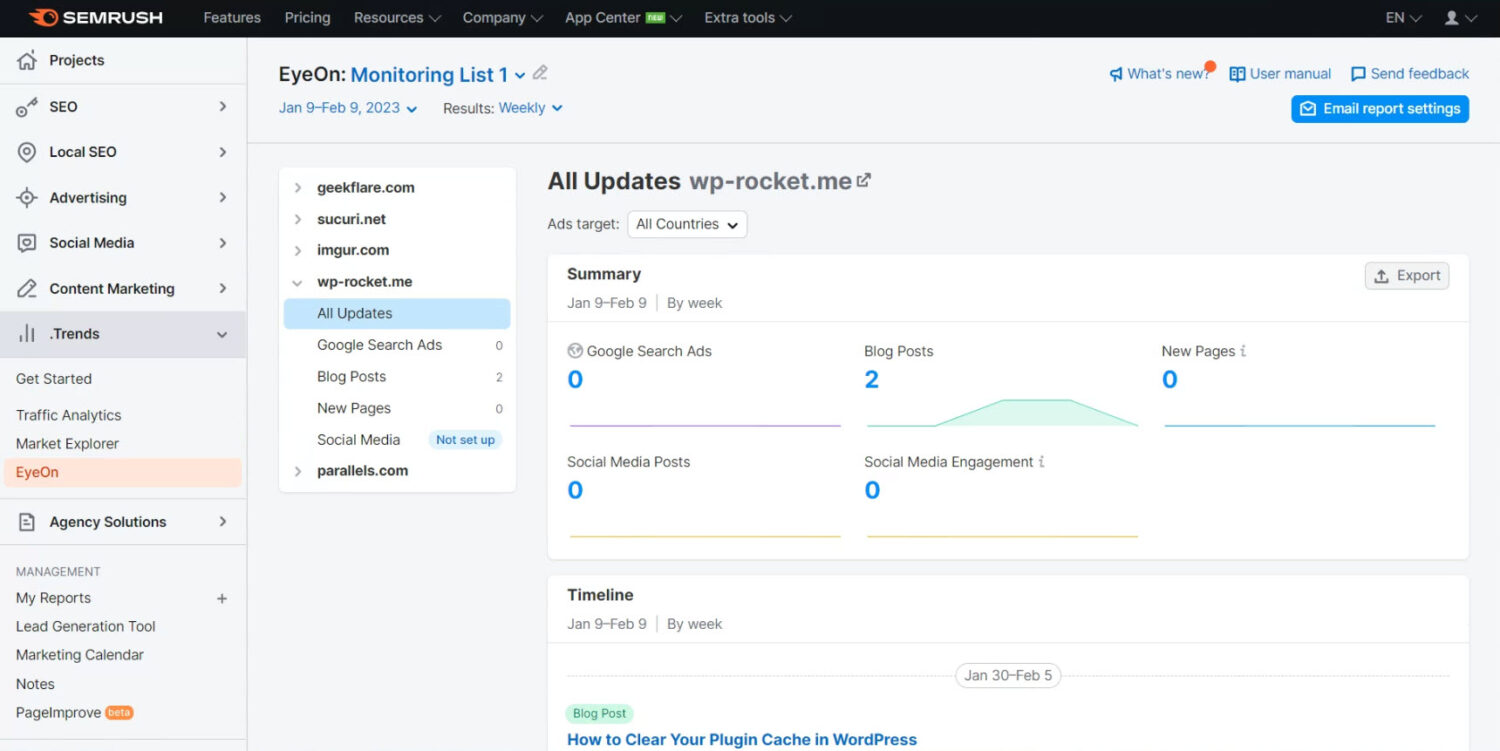This screenshot has height=751, width=1500.
Task: Select EyeOn in sidebar
Action: pos(123,473)
